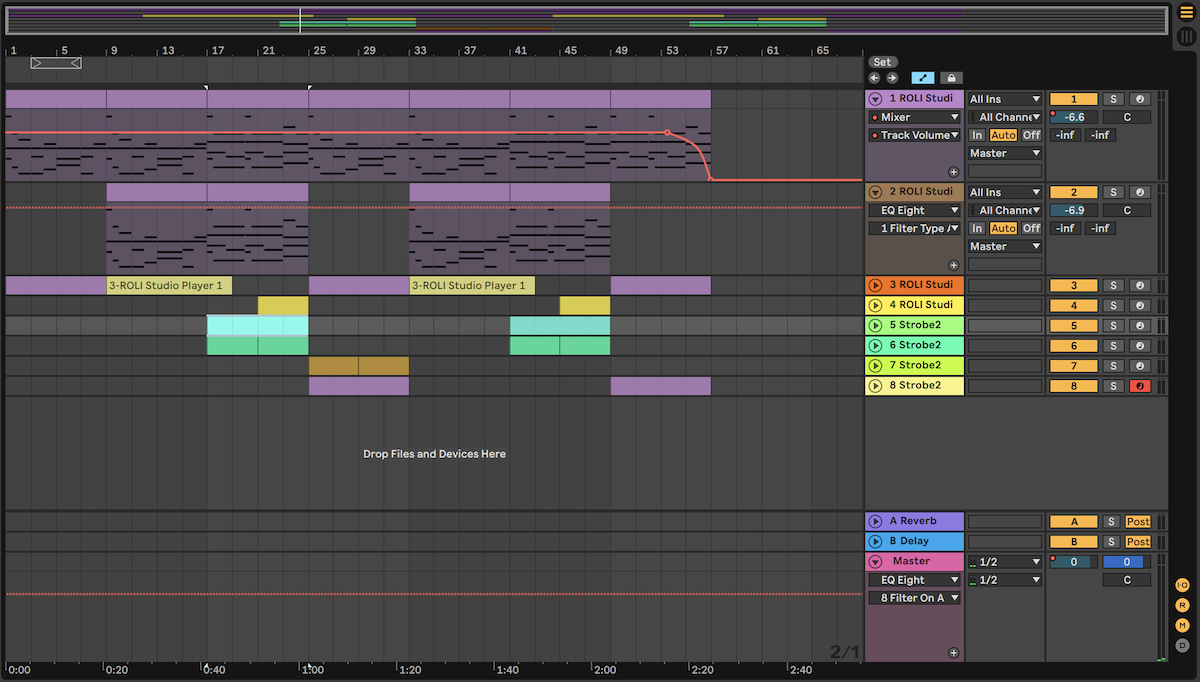Image resolution: width=1200 pixels, height=682 pixels.
Task: Click the arrangement overview strip
Action: [586, 20]
